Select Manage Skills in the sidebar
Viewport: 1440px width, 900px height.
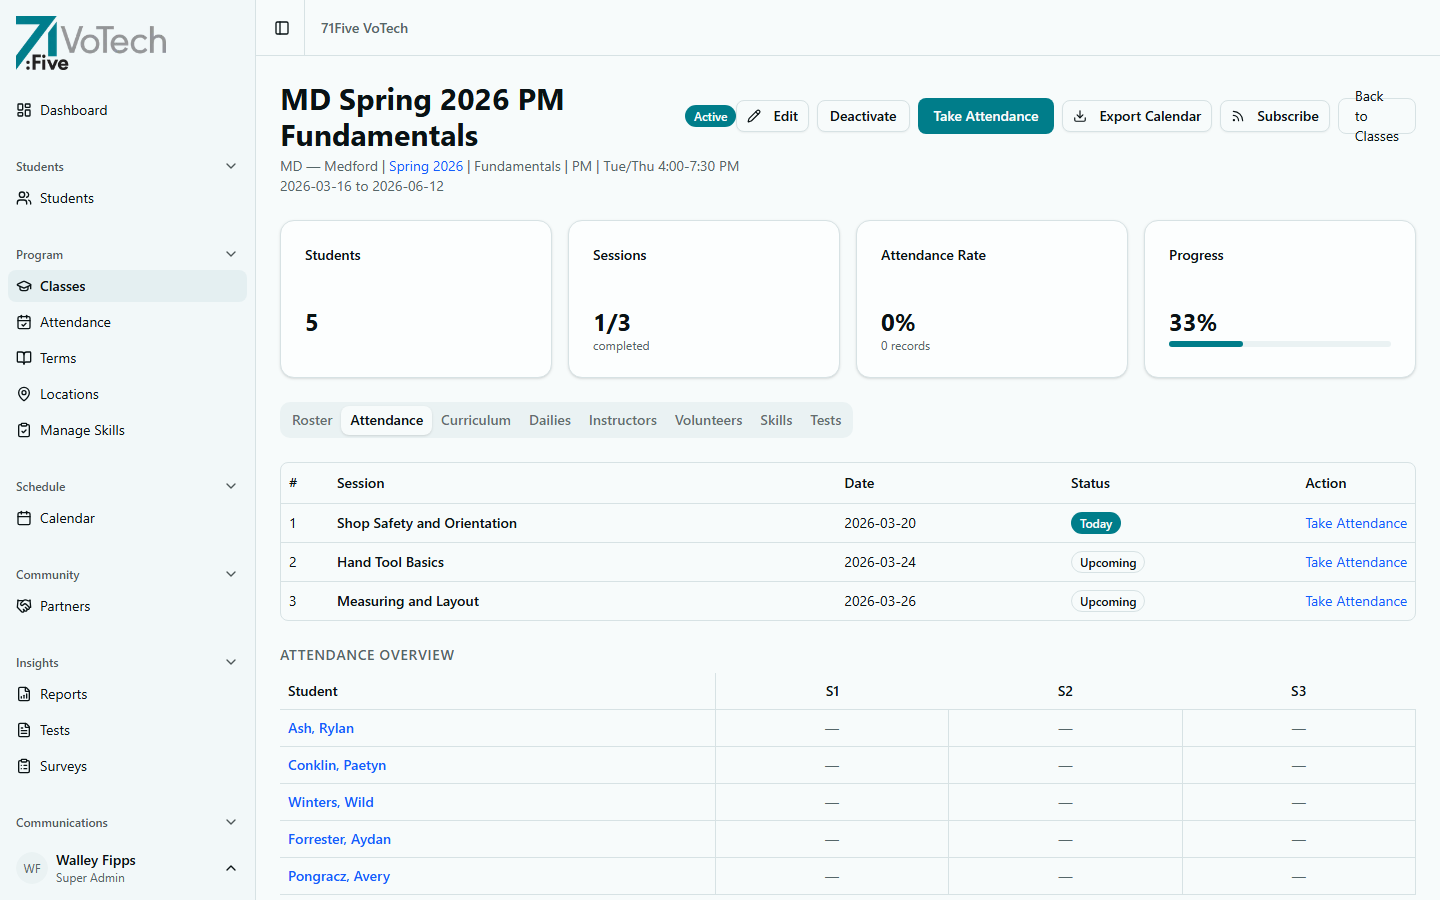(x=80, y=430)
